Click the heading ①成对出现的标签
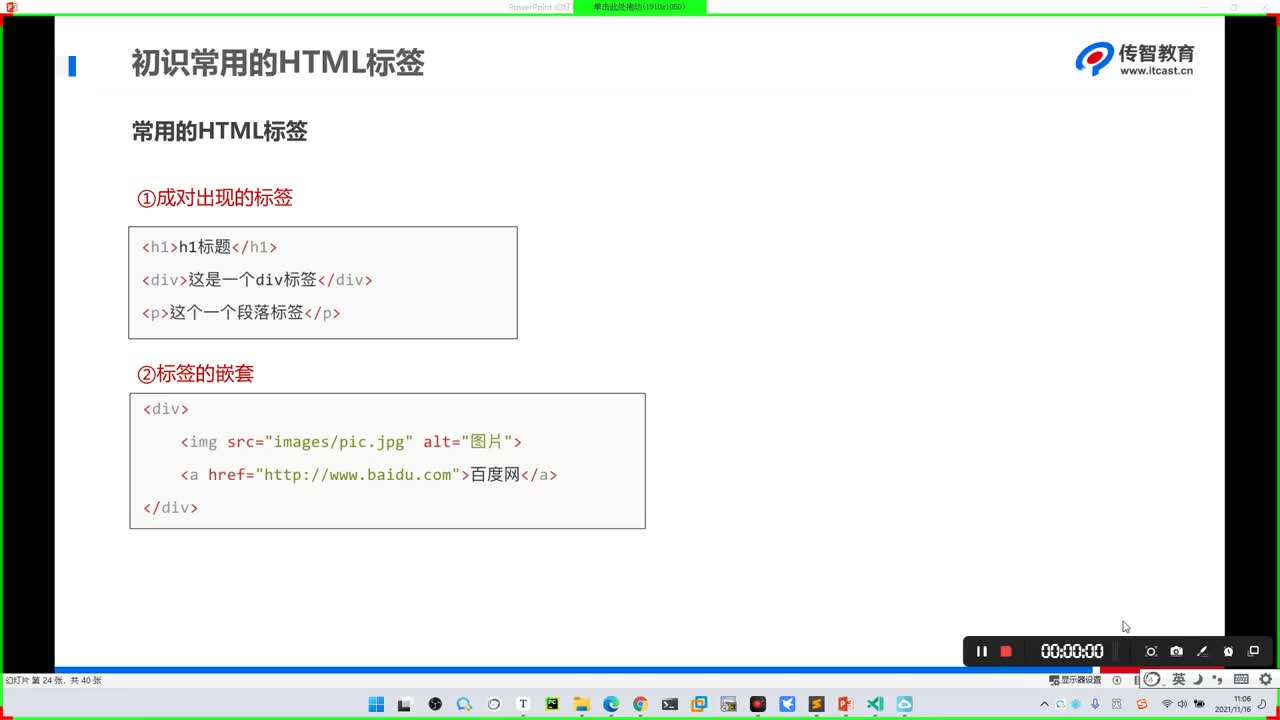 (x=215, y=198)
